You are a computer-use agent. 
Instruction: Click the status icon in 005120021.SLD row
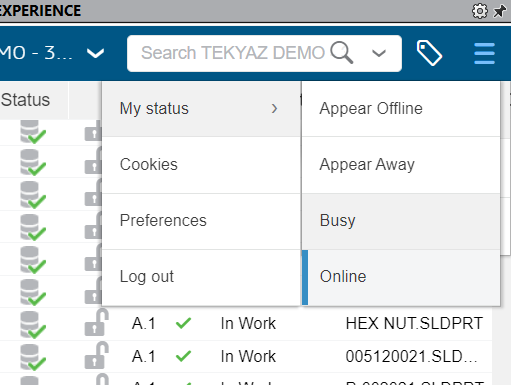33,357
